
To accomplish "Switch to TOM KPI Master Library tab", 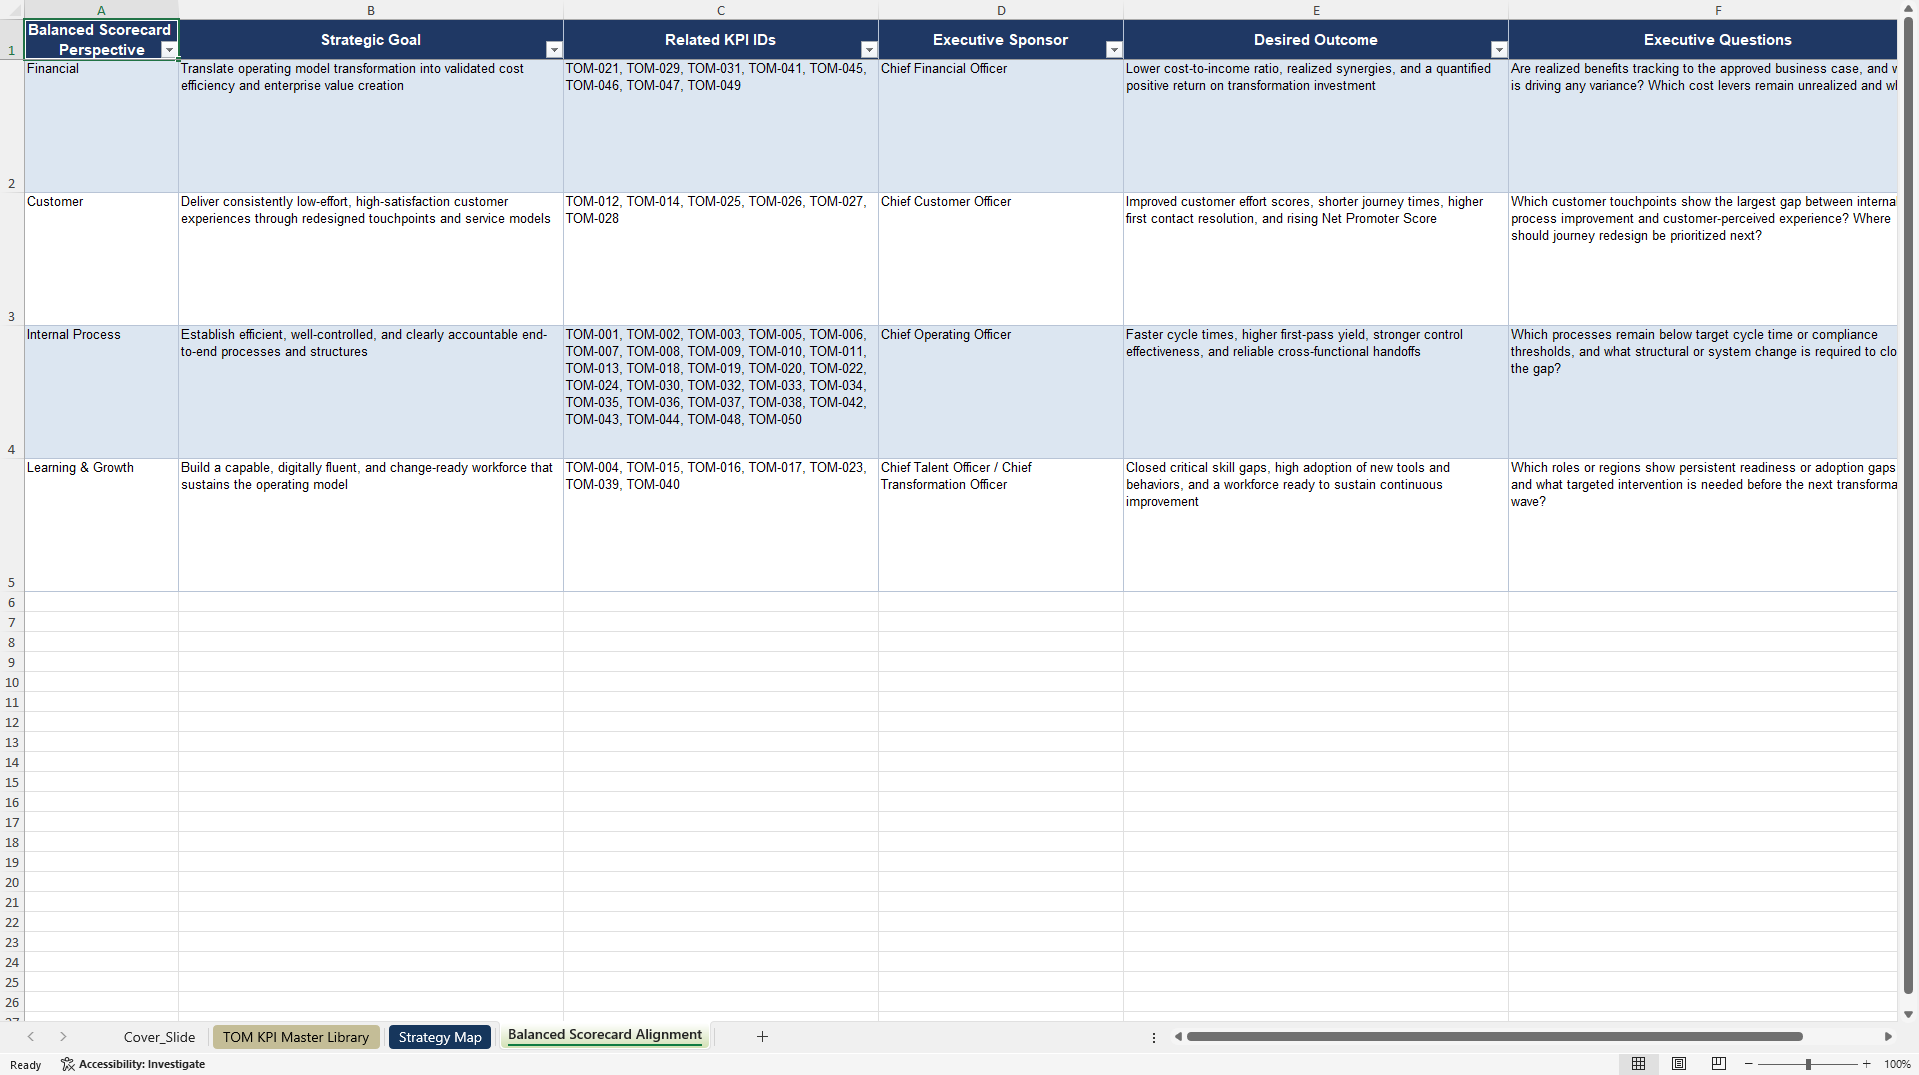I will point(296,1037).
